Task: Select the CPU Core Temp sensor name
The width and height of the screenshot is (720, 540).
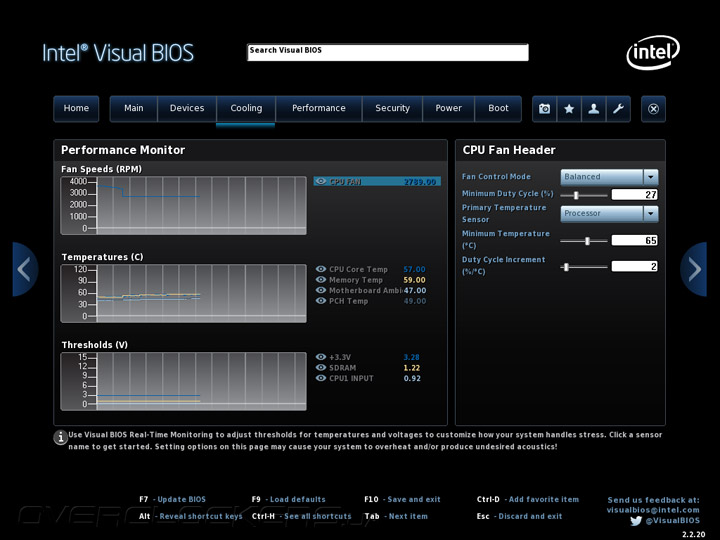Action: tap(358, 270)
